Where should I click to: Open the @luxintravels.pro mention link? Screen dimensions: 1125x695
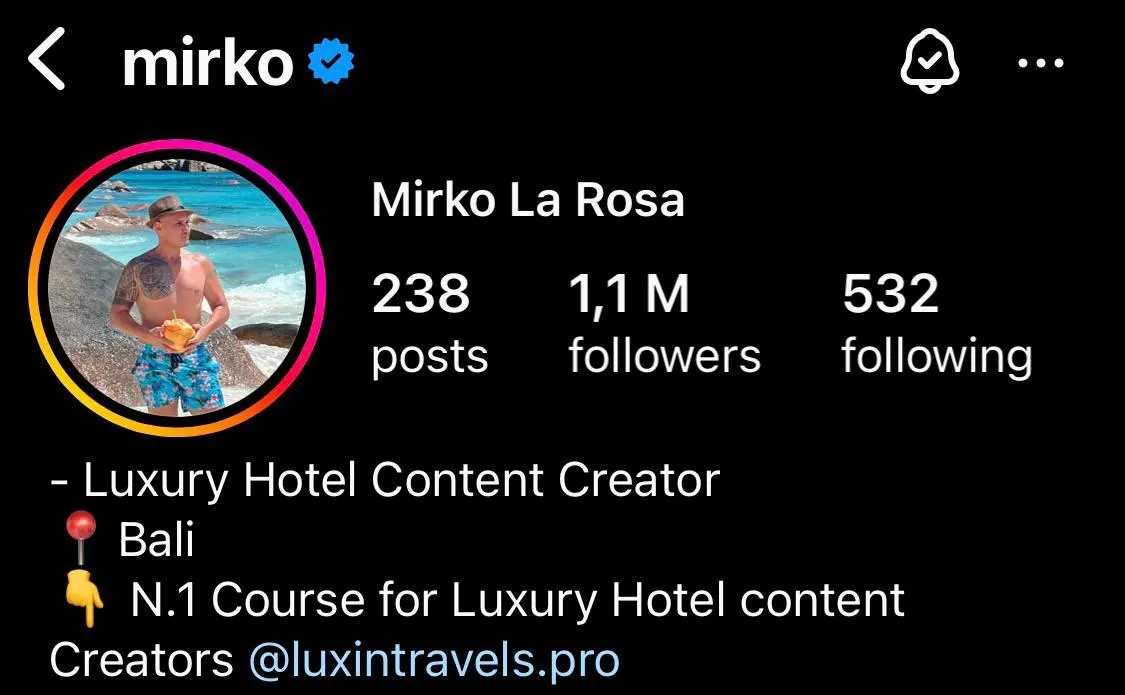tap(434, 660)
